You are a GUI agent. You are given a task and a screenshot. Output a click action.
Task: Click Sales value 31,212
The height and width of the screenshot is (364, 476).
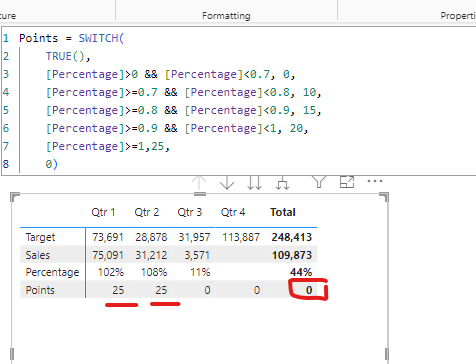click(x=151, y=255)
